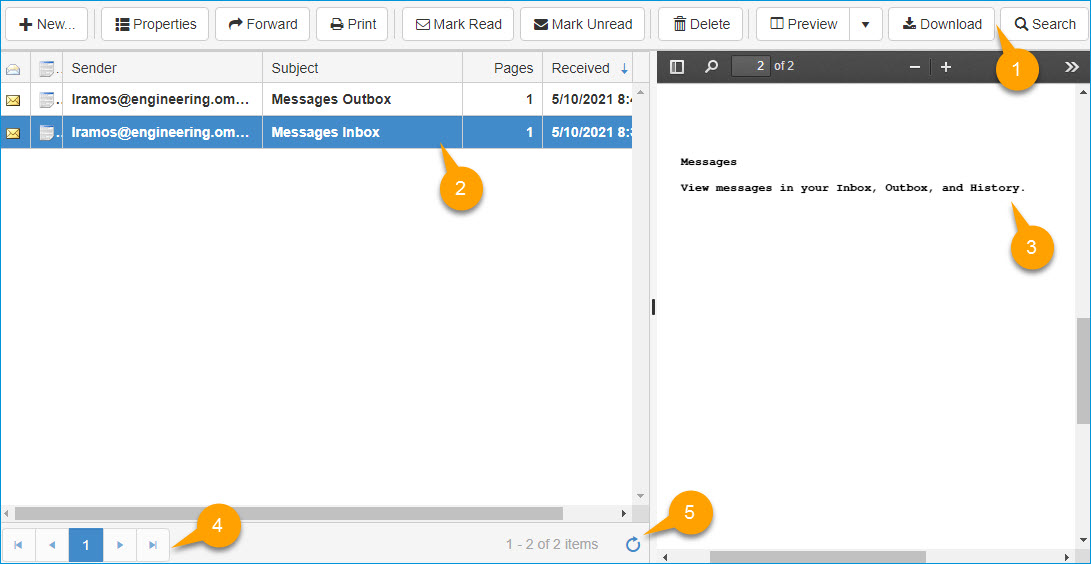1091x564 pixels.
Task: Delete the selected message
Action: 701,24
